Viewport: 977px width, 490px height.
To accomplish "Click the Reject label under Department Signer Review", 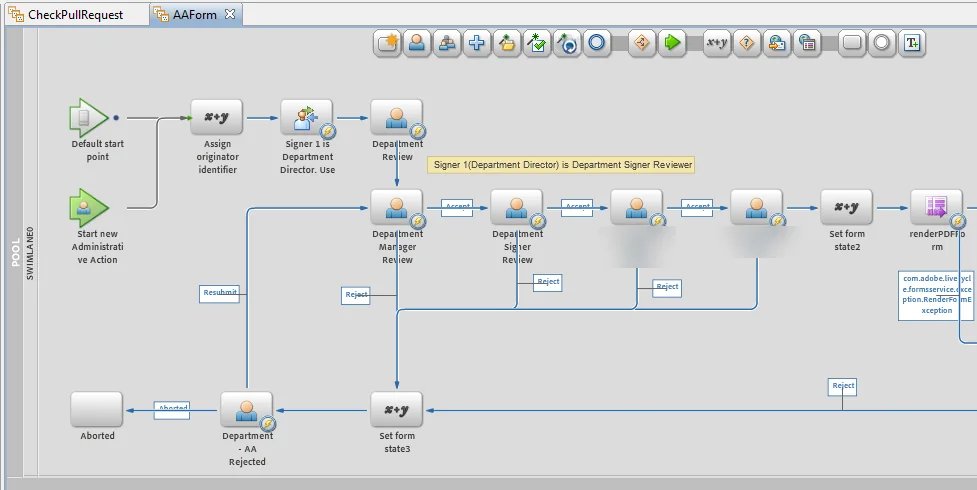I will click(x=548, y=282).
